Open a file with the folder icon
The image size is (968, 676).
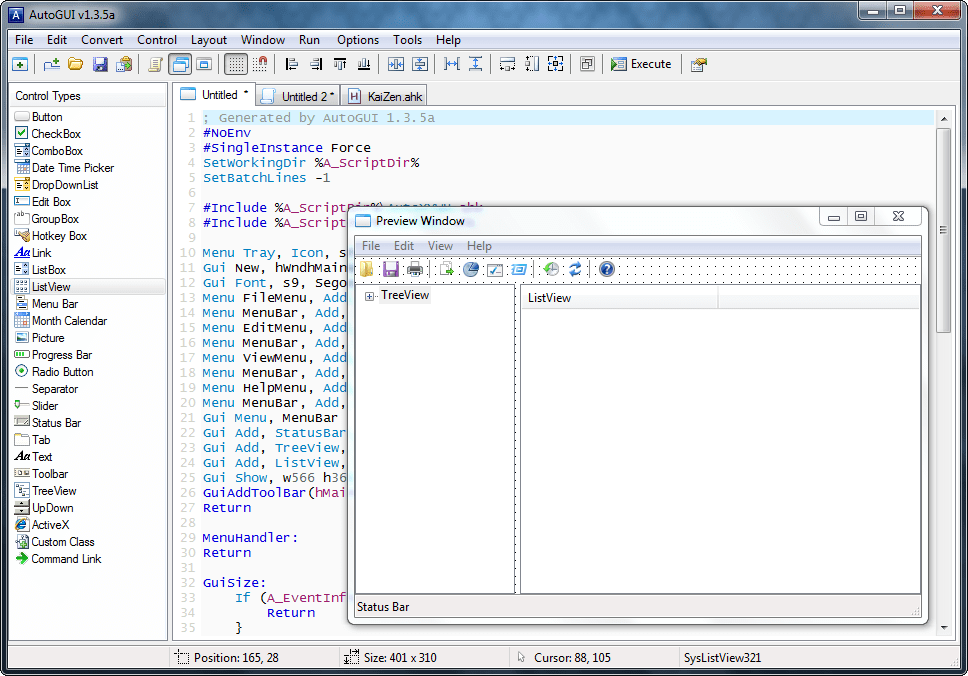click(76, 64)
